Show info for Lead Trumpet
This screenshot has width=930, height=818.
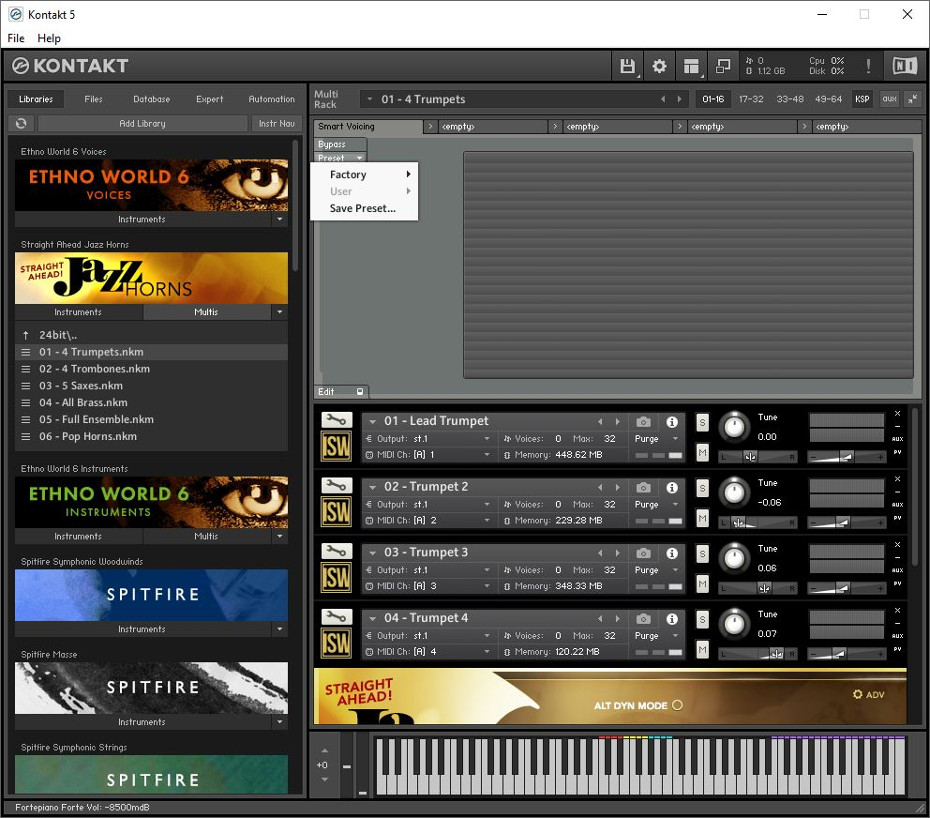click(x=672, y=422)
